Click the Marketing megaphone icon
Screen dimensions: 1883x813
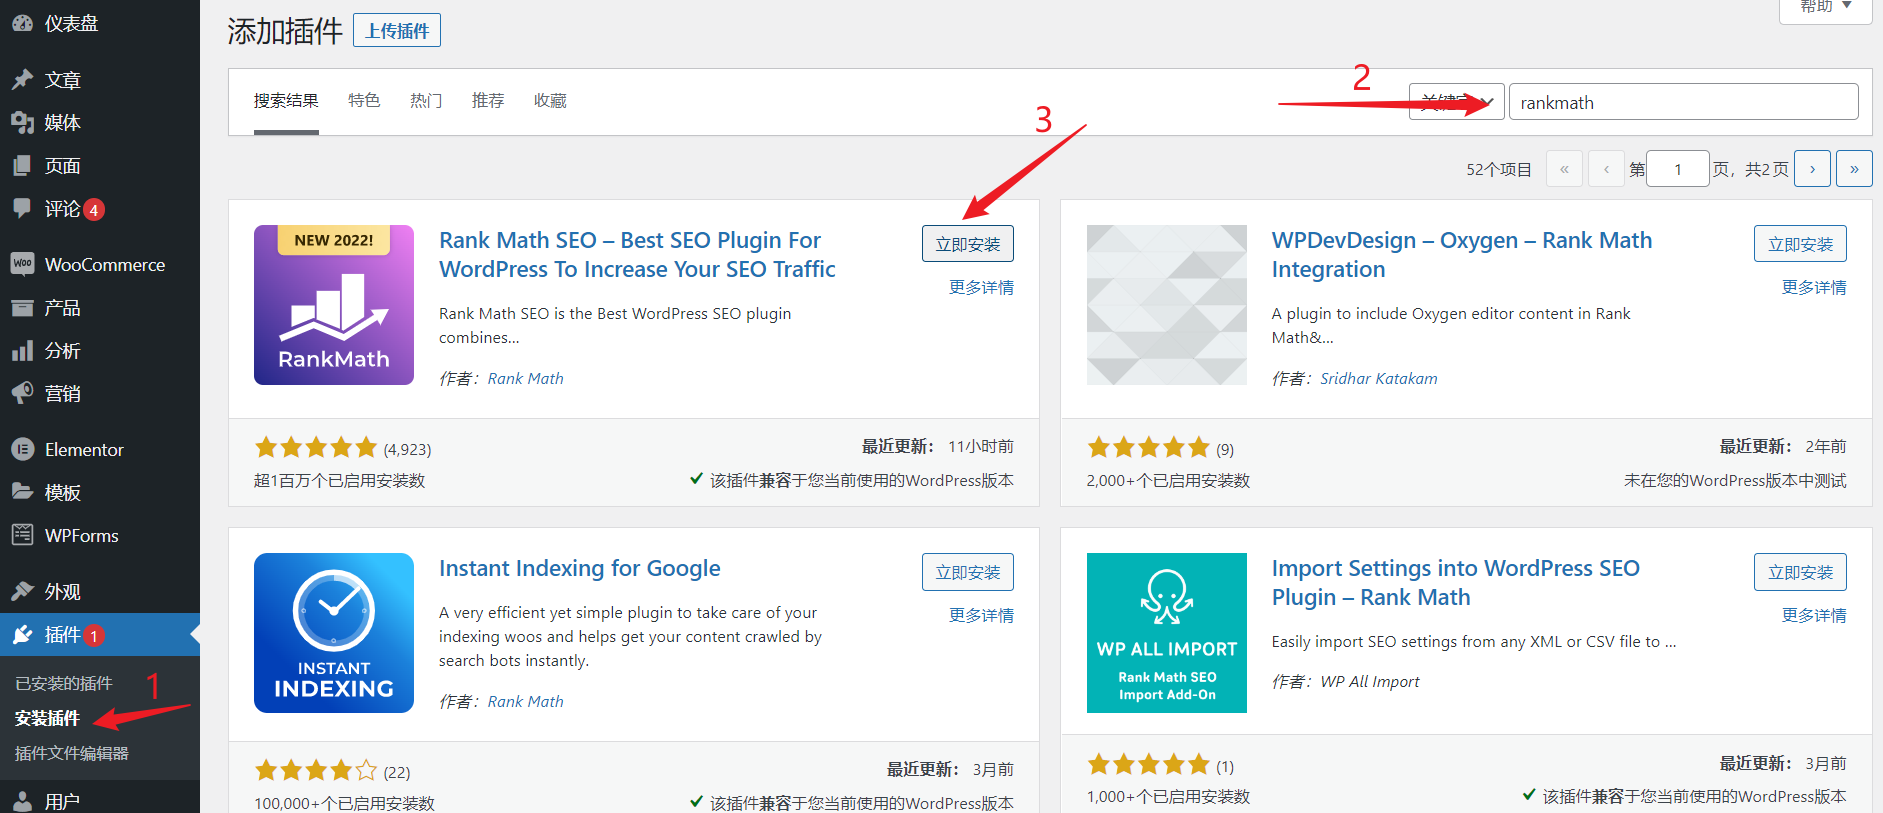(22, 393)
